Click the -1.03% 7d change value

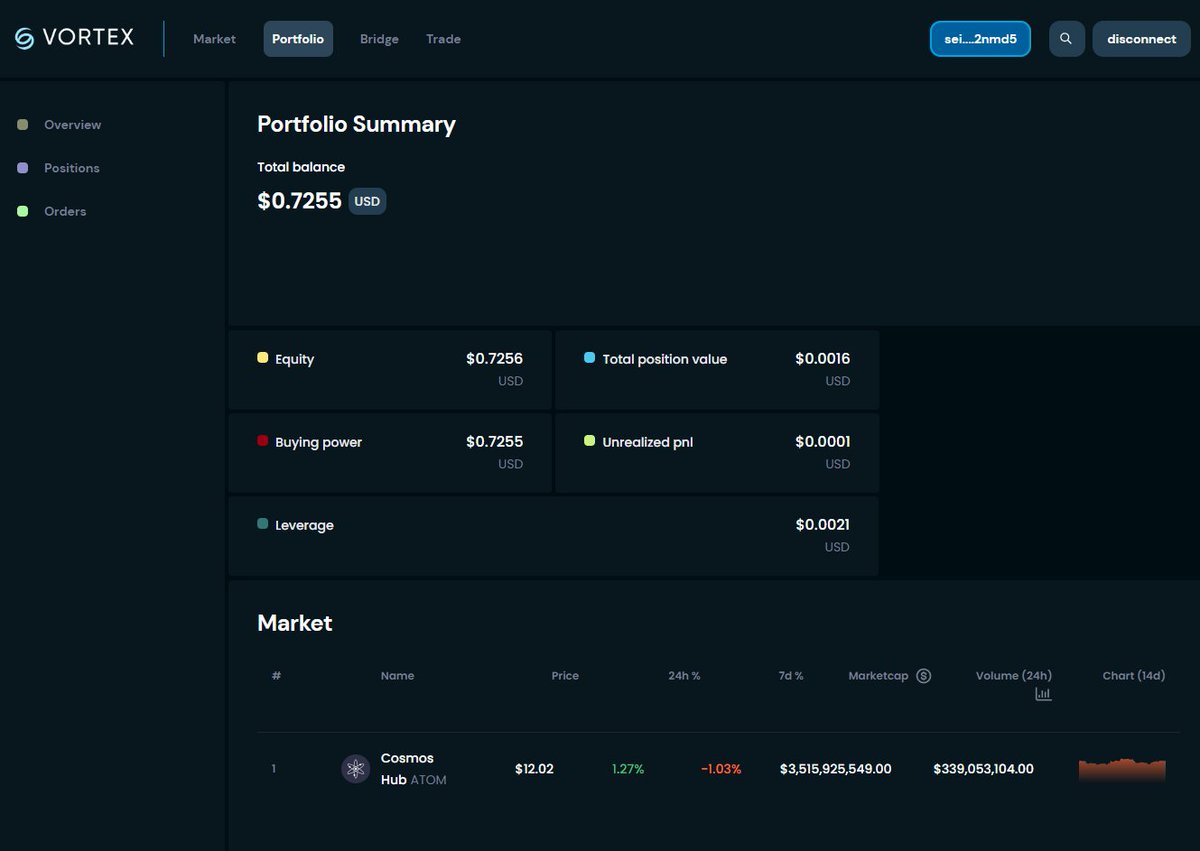pyautogui.click(x=721, y=769)
